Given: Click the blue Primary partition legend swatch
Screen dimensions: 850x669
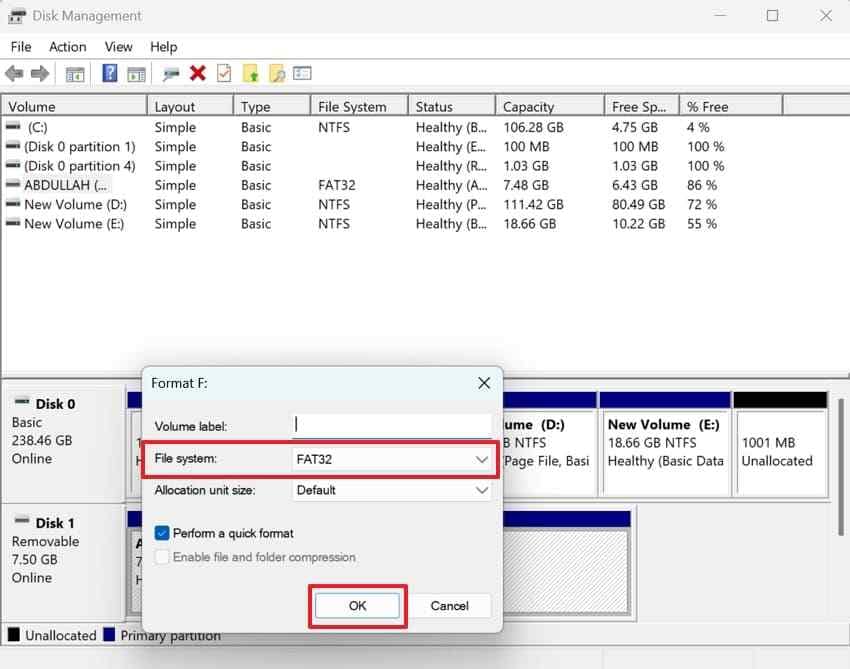Looking at the screenshot, I should 109,634.
